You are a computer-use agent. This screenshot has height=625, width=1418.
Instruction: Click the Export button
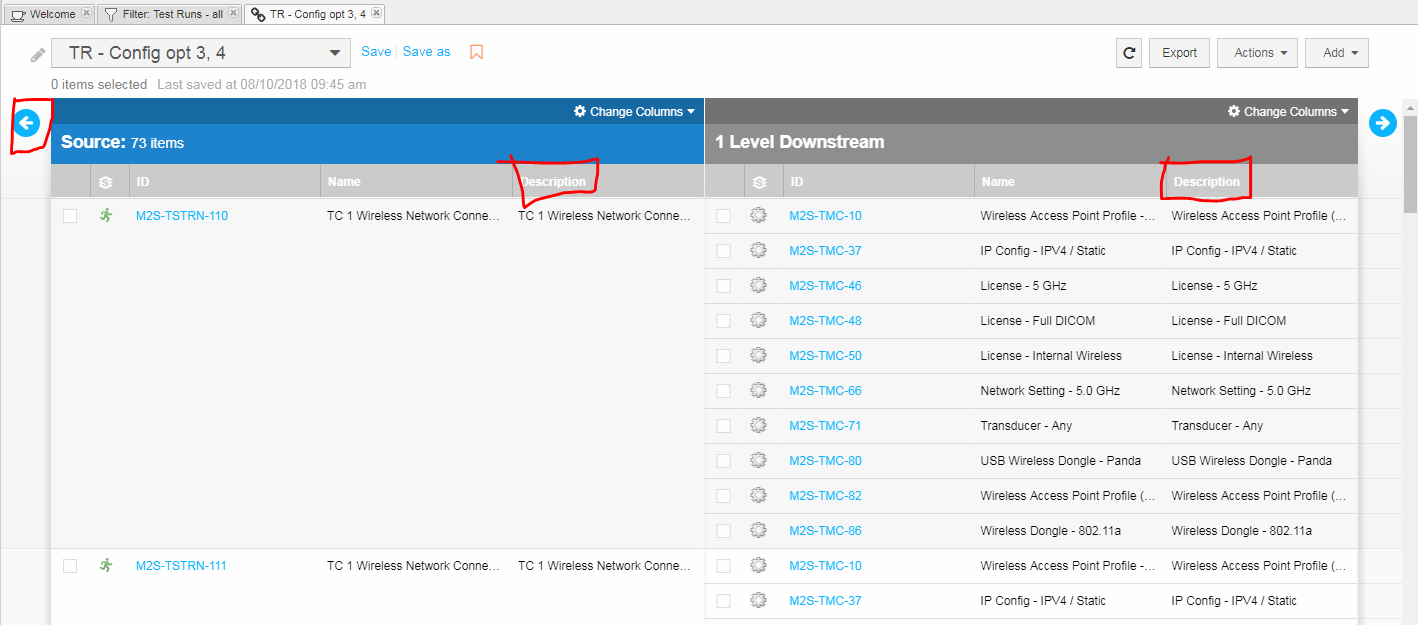[x=1180, y=53]
